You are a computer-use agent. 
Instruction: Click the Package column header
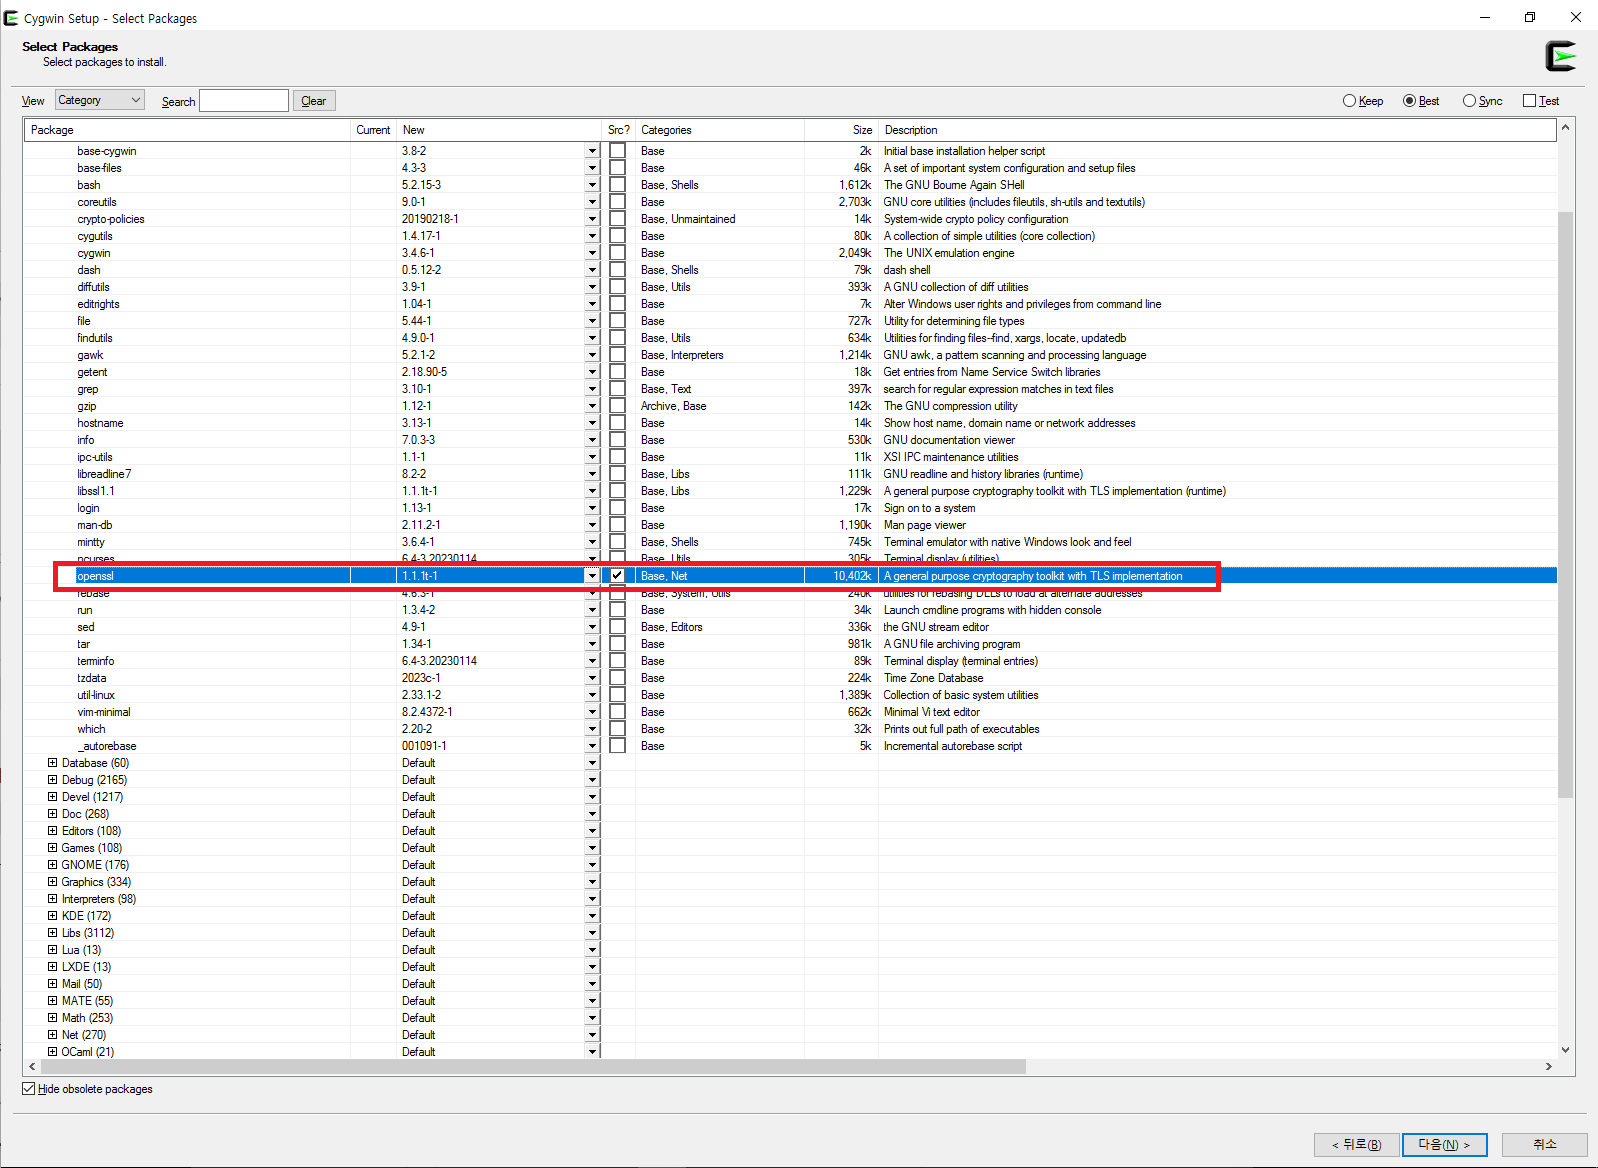pos(187,130)
